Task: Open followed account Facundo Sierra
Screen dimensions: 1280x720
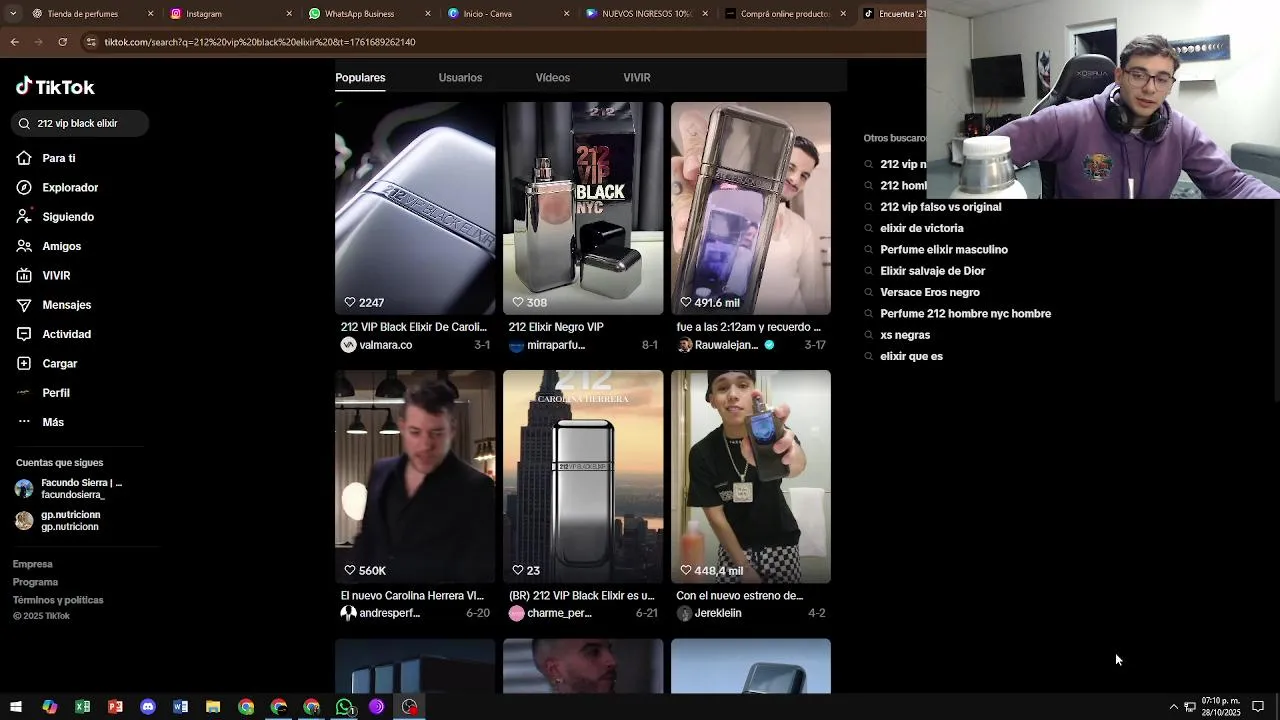Action: 70,489
